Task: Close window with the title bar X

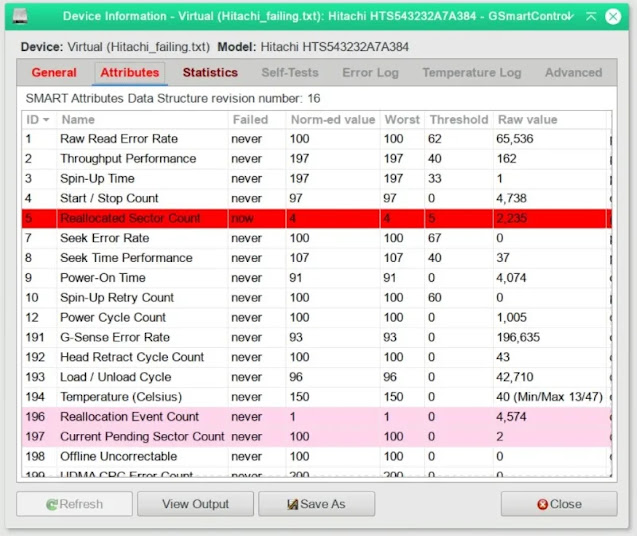Action: tap(613, 16)
